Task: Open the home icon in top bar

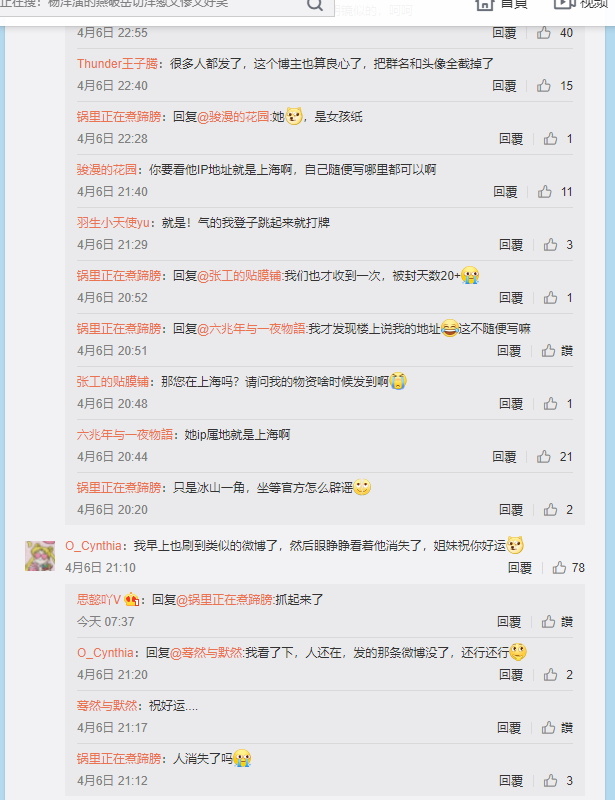Action: (484, 5)
